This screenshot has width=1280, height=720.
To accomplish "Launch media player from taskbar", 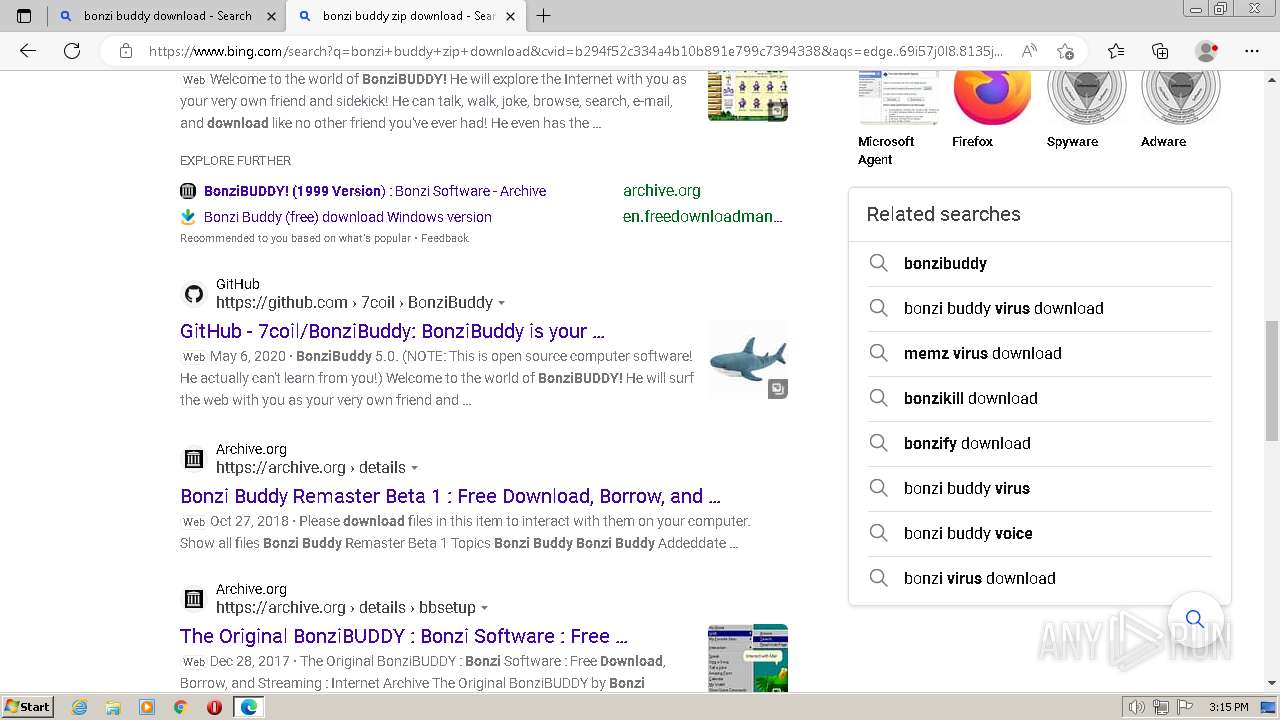I will point(147,707).
